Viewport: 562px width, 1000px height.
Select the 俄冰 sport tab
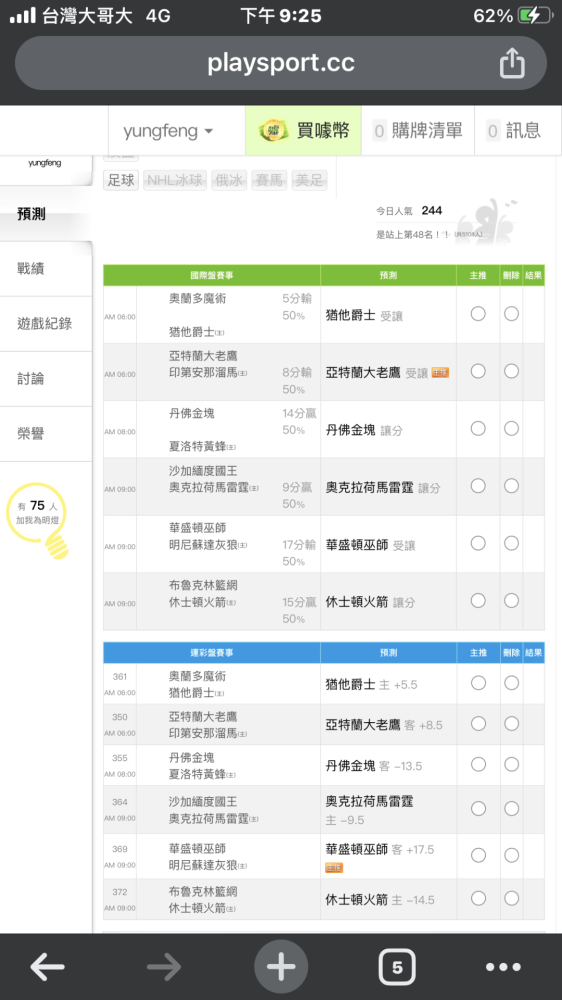click(228, 180)
